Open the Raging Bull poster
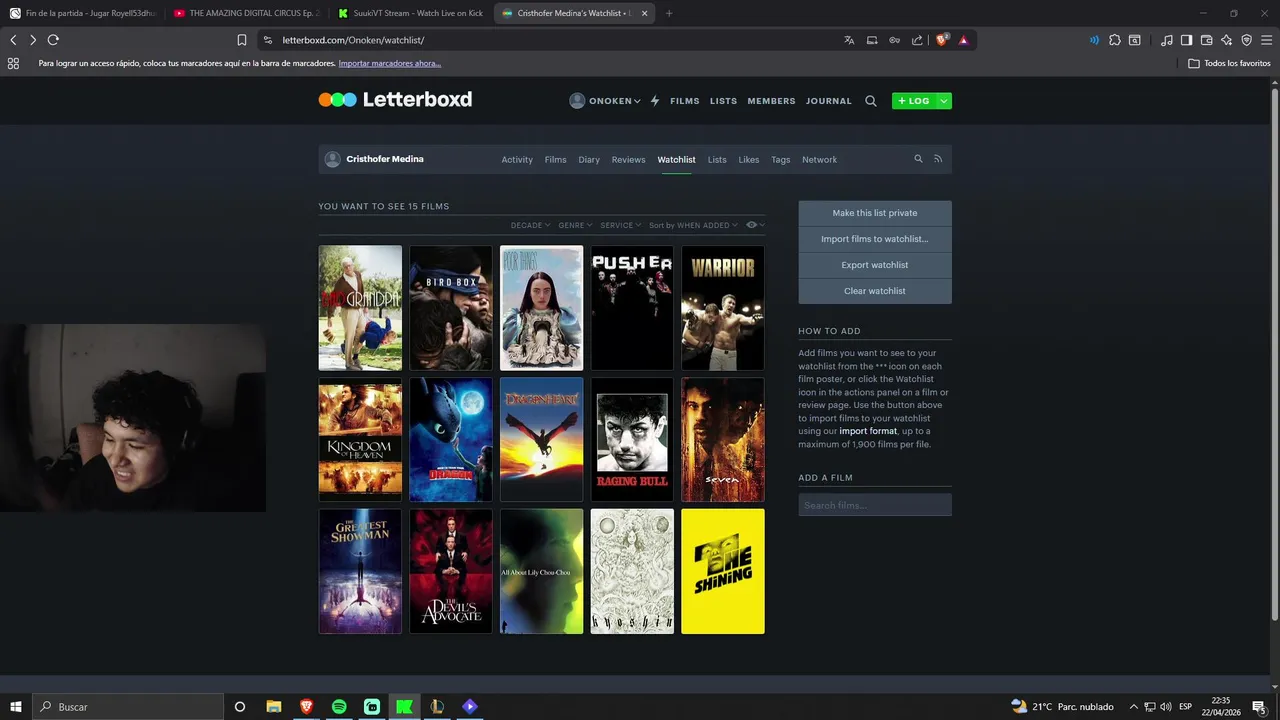Viewport: 1280px width, 720px height. [x=632, y=439]
